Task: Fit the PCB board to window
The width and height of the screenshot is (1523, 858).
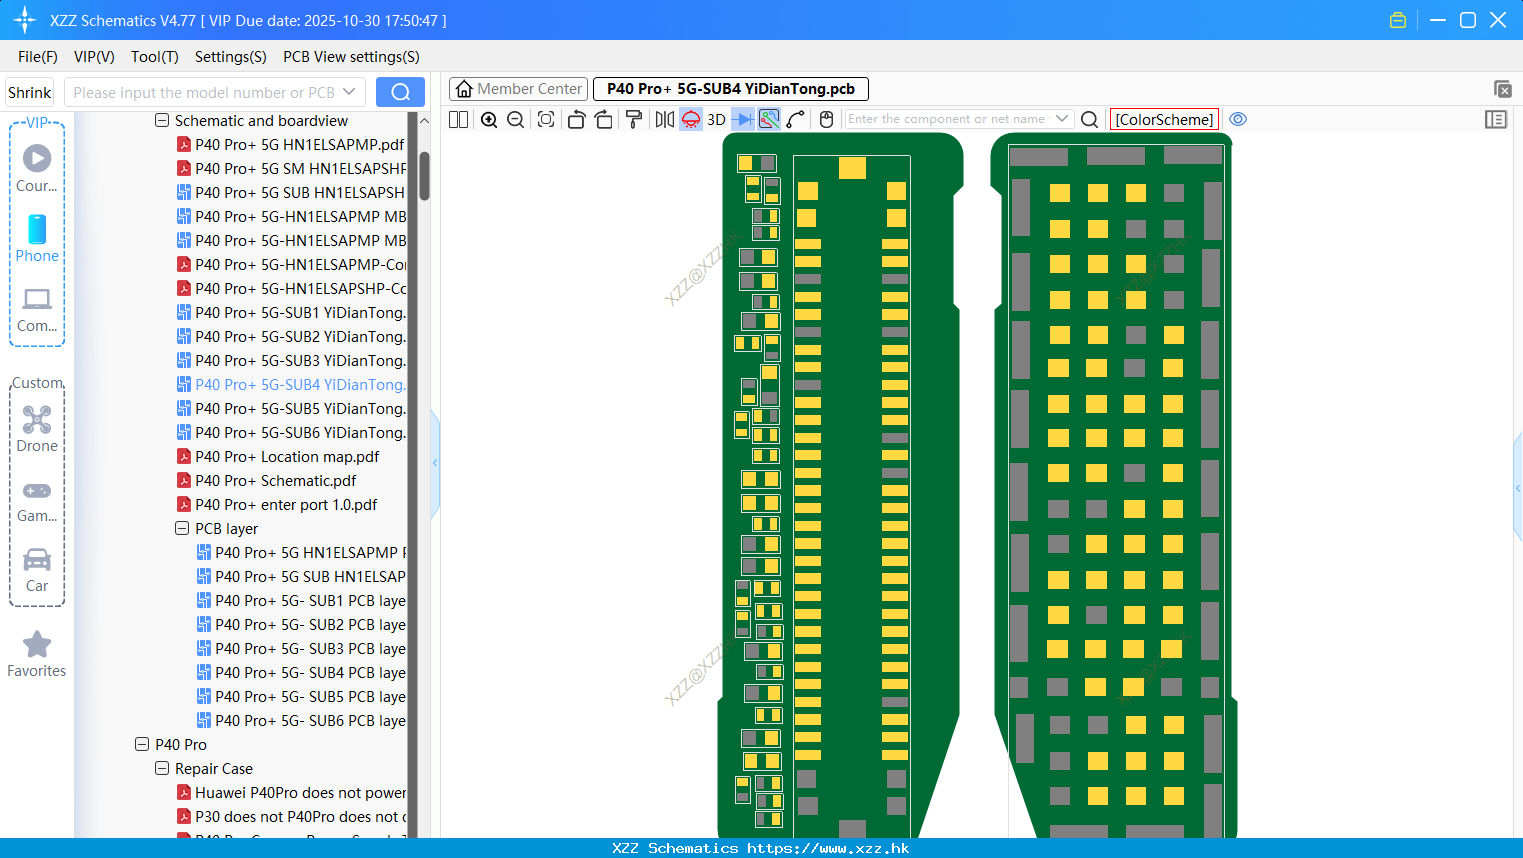Action: (546, 119)
